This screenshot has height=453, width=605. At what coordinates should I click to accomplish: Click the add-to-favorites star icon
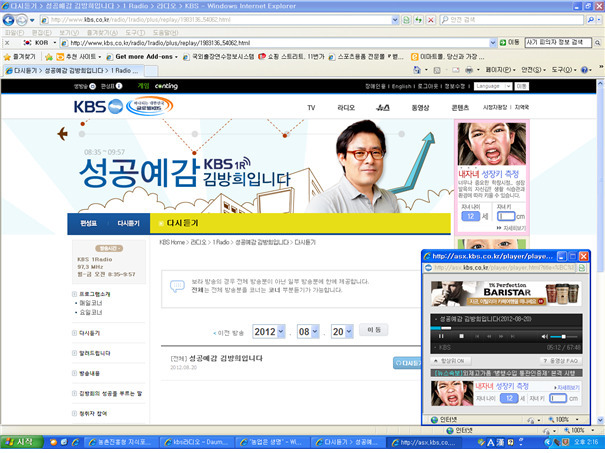pos(48,57)
